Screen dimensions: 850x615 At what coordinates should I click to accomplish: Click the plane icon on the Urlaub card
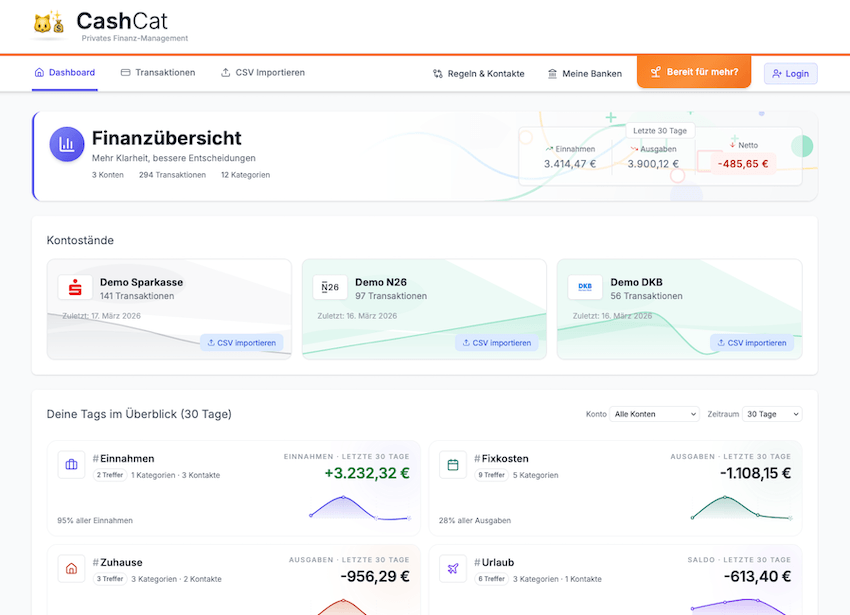[452, 568]
